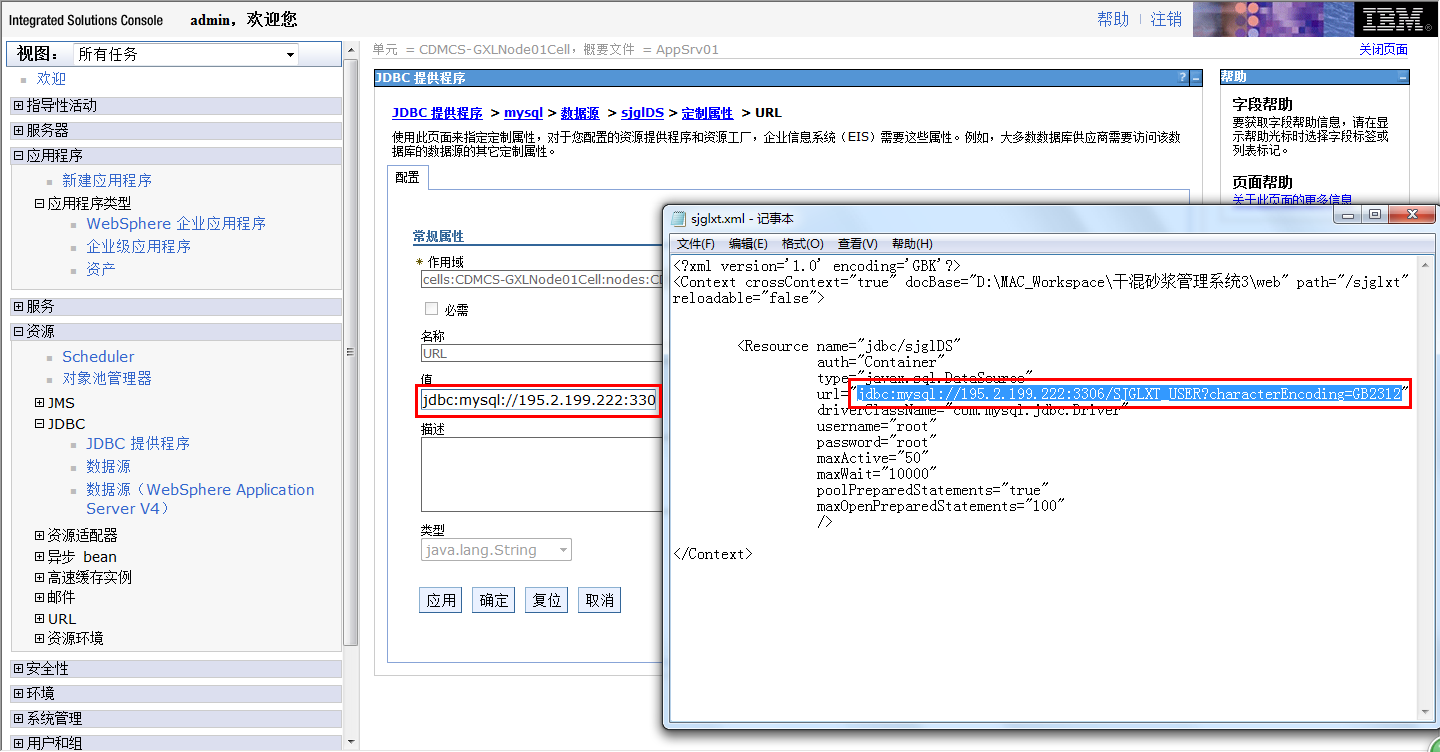Toggle the 必需 checkbox

coord(432,309)
